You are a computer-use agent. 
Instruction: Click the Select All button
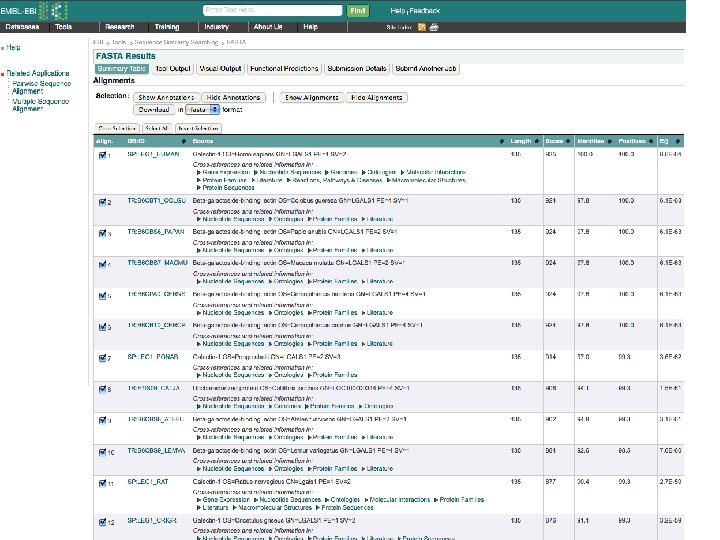tap(157, 129)
